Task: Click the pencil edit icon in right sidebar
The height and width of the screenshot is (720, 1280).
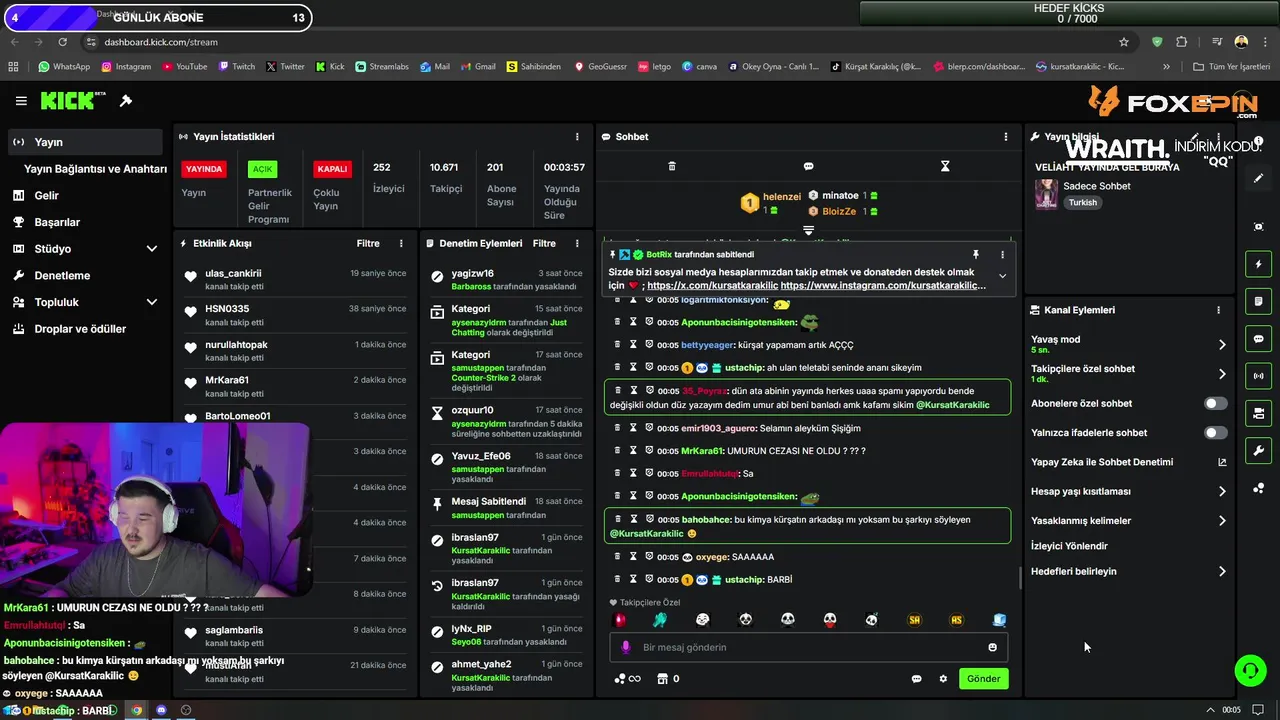Action: pos(1259,178)
